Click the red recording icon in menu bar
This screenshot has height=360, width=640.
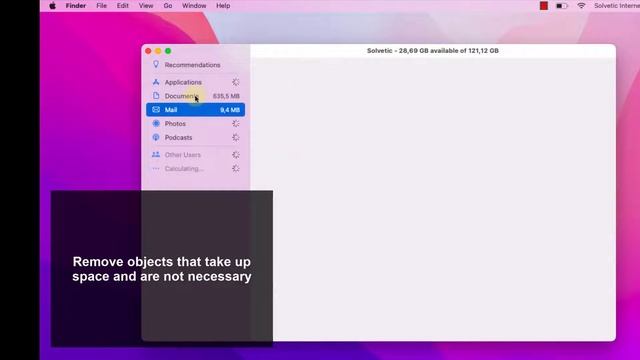click(544, 6)
